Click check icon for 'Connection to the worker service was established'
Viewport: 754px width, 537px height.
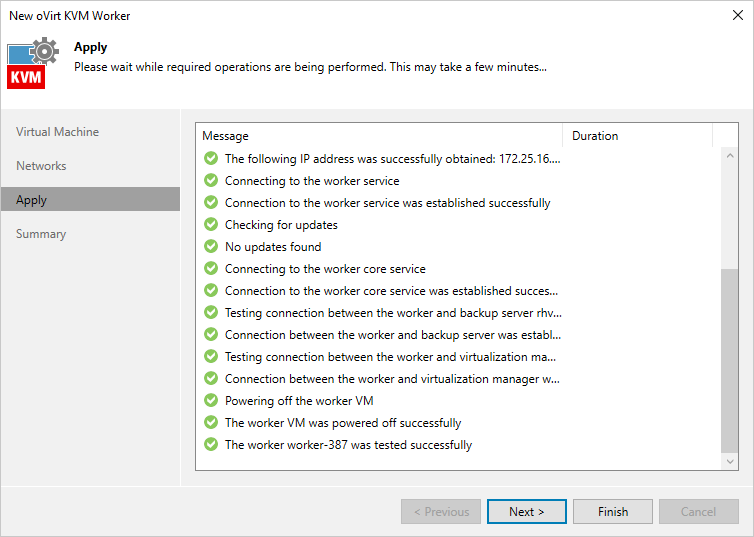(211, 202)
